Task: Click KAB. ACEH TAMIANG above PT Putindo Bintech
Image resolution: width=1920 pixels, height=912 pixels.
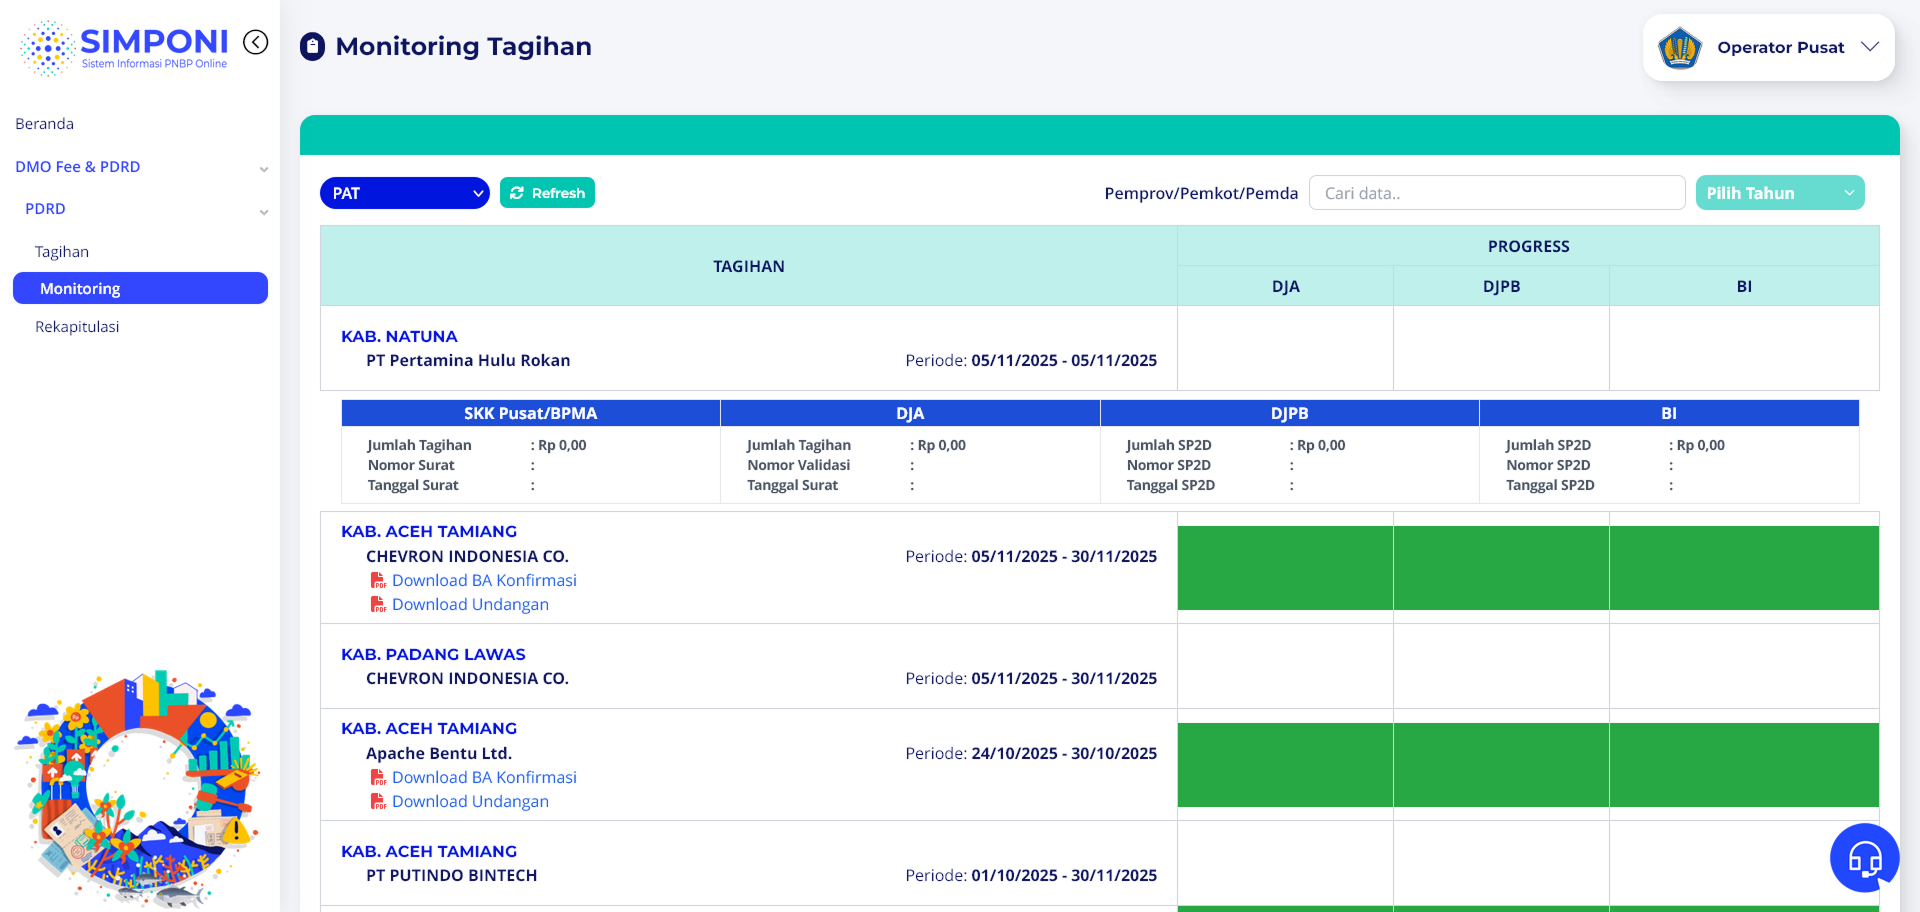Action: [x=429, y=851]
